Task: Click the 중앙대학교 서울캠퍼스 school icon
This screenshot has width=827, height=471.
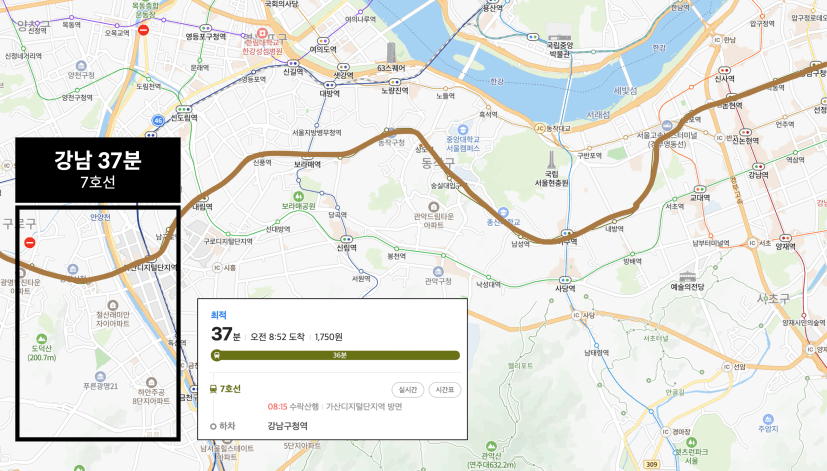Action: 463,130
